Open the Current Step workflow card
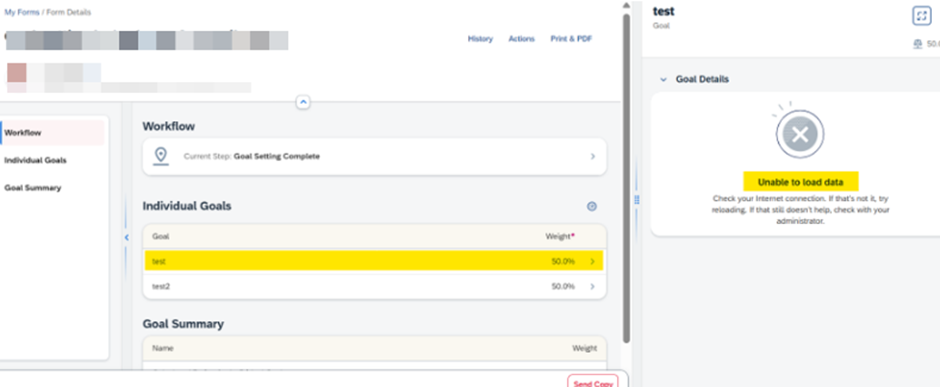This screenshot has height=387, width=940. pyautogui.click(x=374, y=156)
